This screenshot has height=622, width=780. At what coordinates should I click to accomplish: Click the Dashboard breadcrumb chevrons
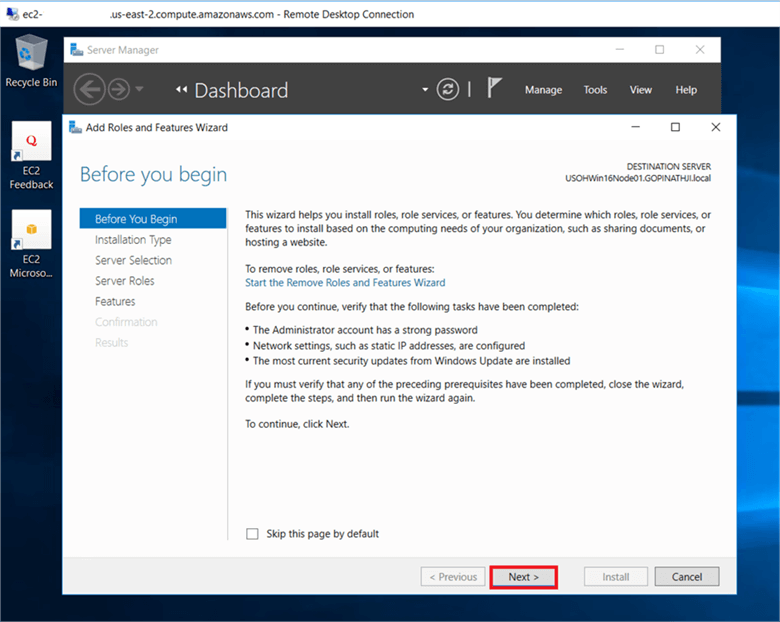point(182,90)
